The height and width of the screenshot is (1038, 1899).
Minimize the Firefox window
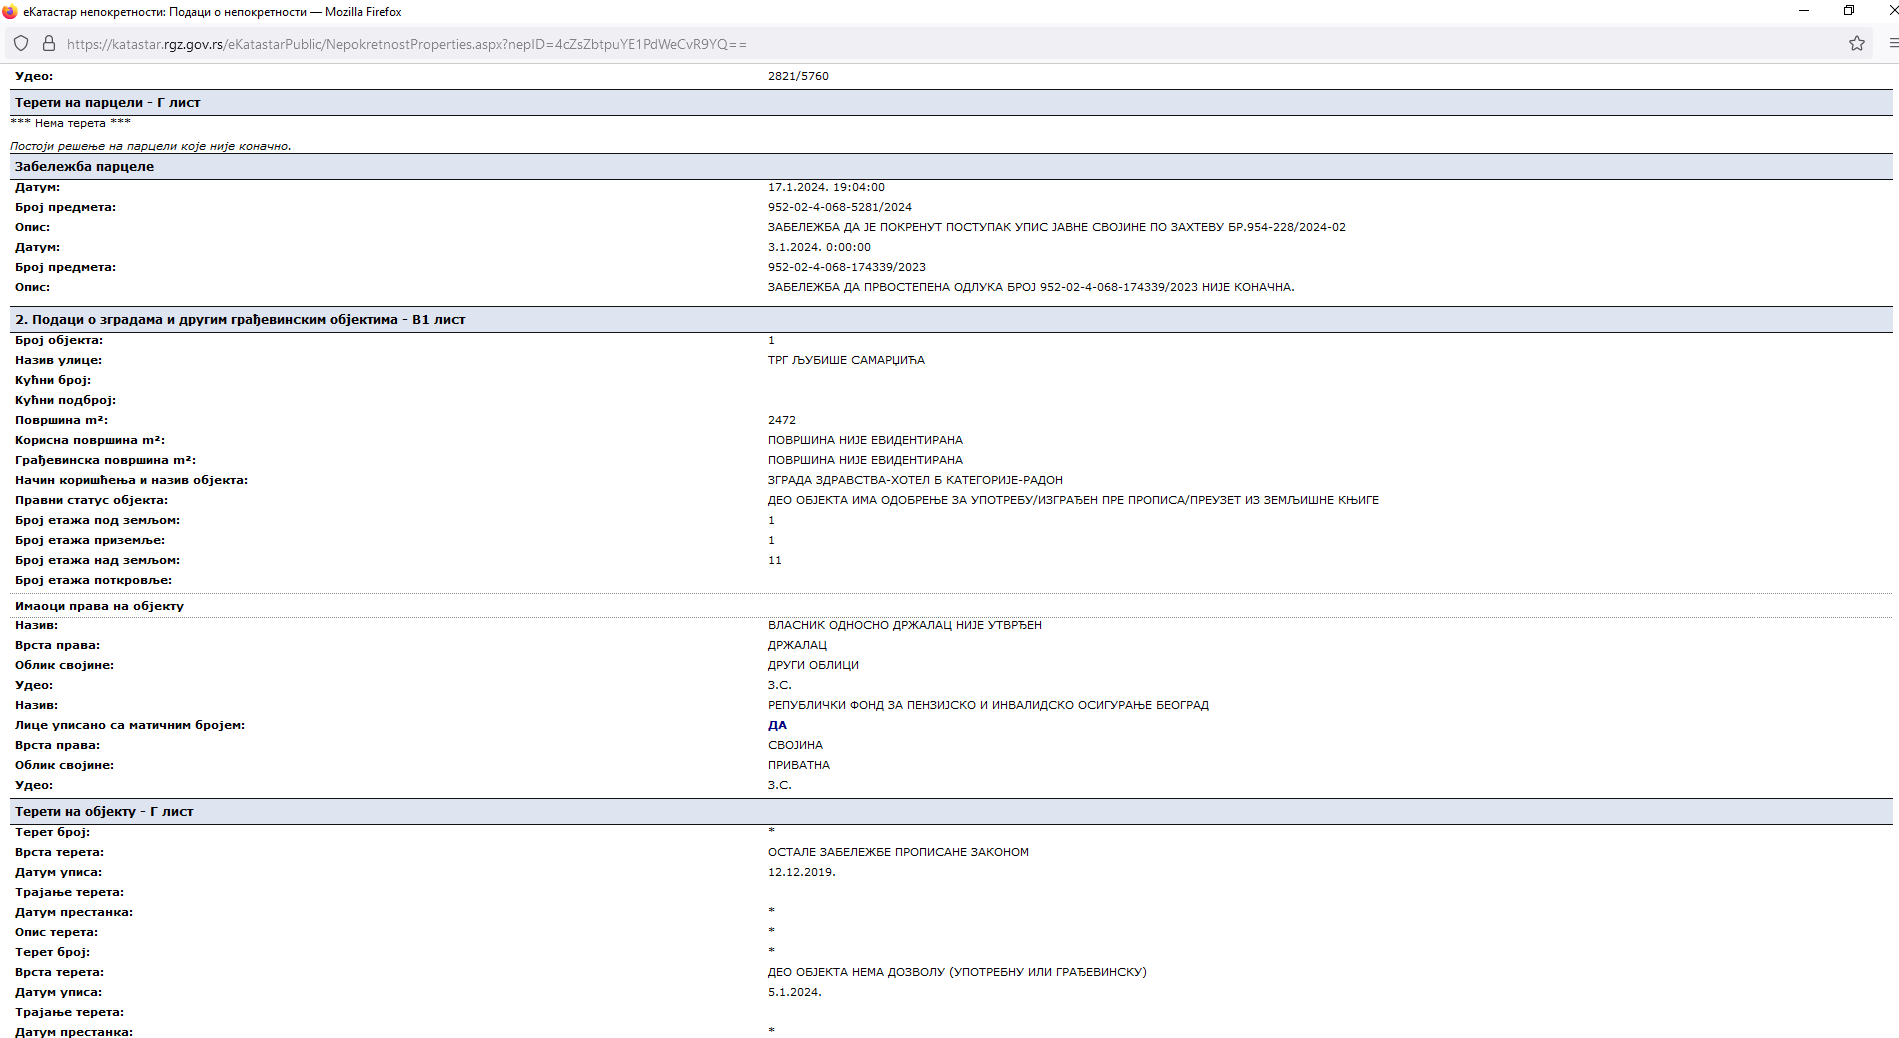pos(1804,11)
